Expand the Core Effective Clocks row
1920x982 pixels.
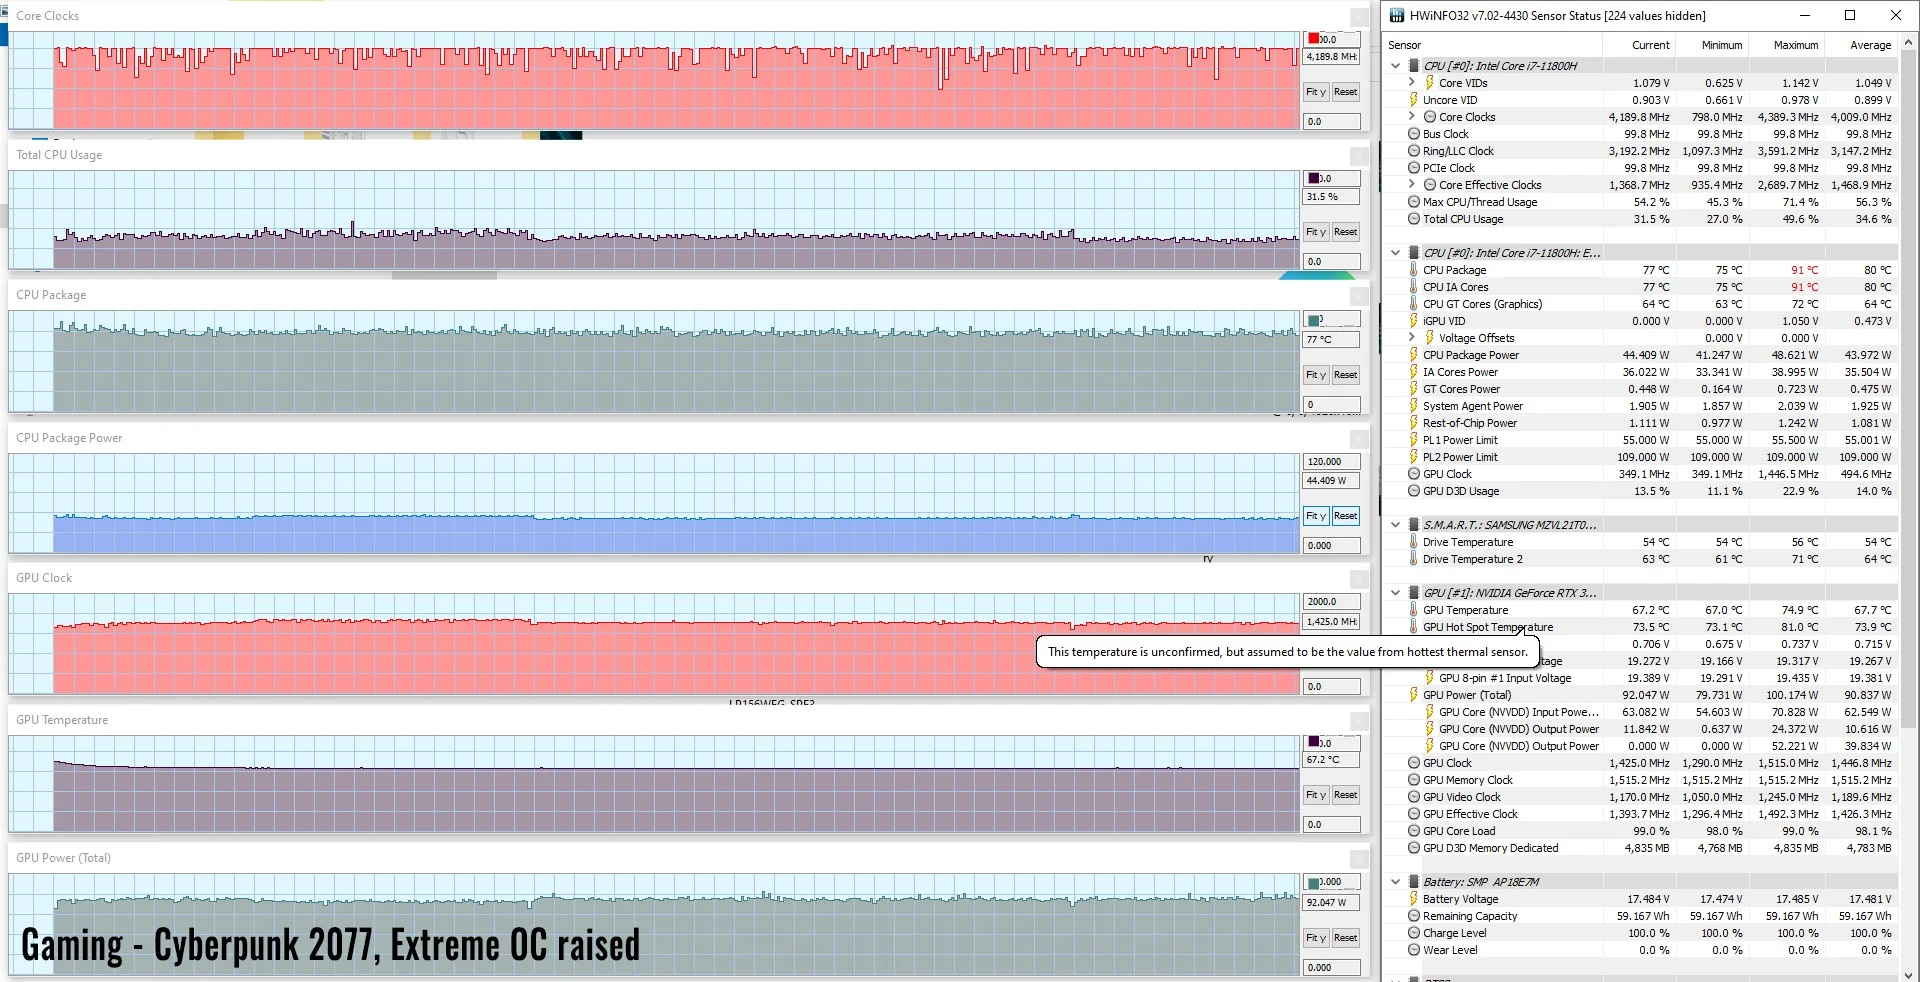click(1412, 185)
